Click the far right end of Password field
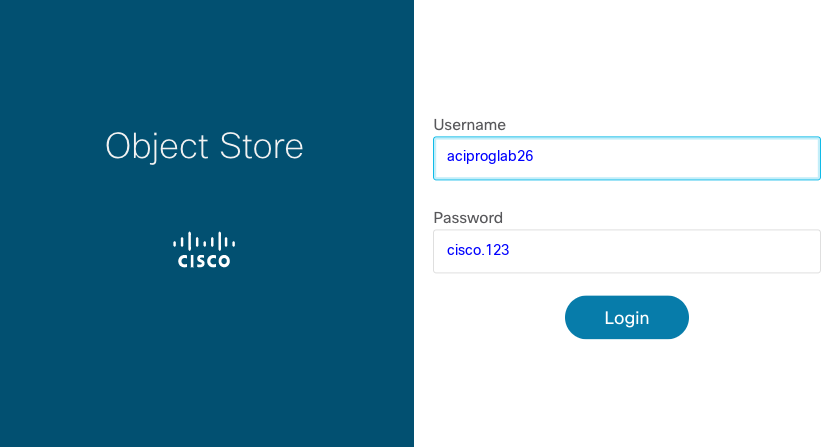This screenshot has width=838, height=447. tap(808, 251)
